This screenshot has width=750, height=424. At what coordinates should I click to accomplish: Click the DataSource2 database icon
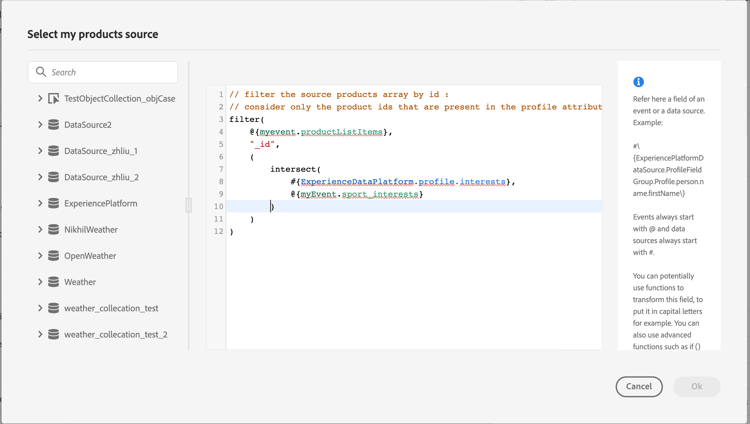pos(54,125)
